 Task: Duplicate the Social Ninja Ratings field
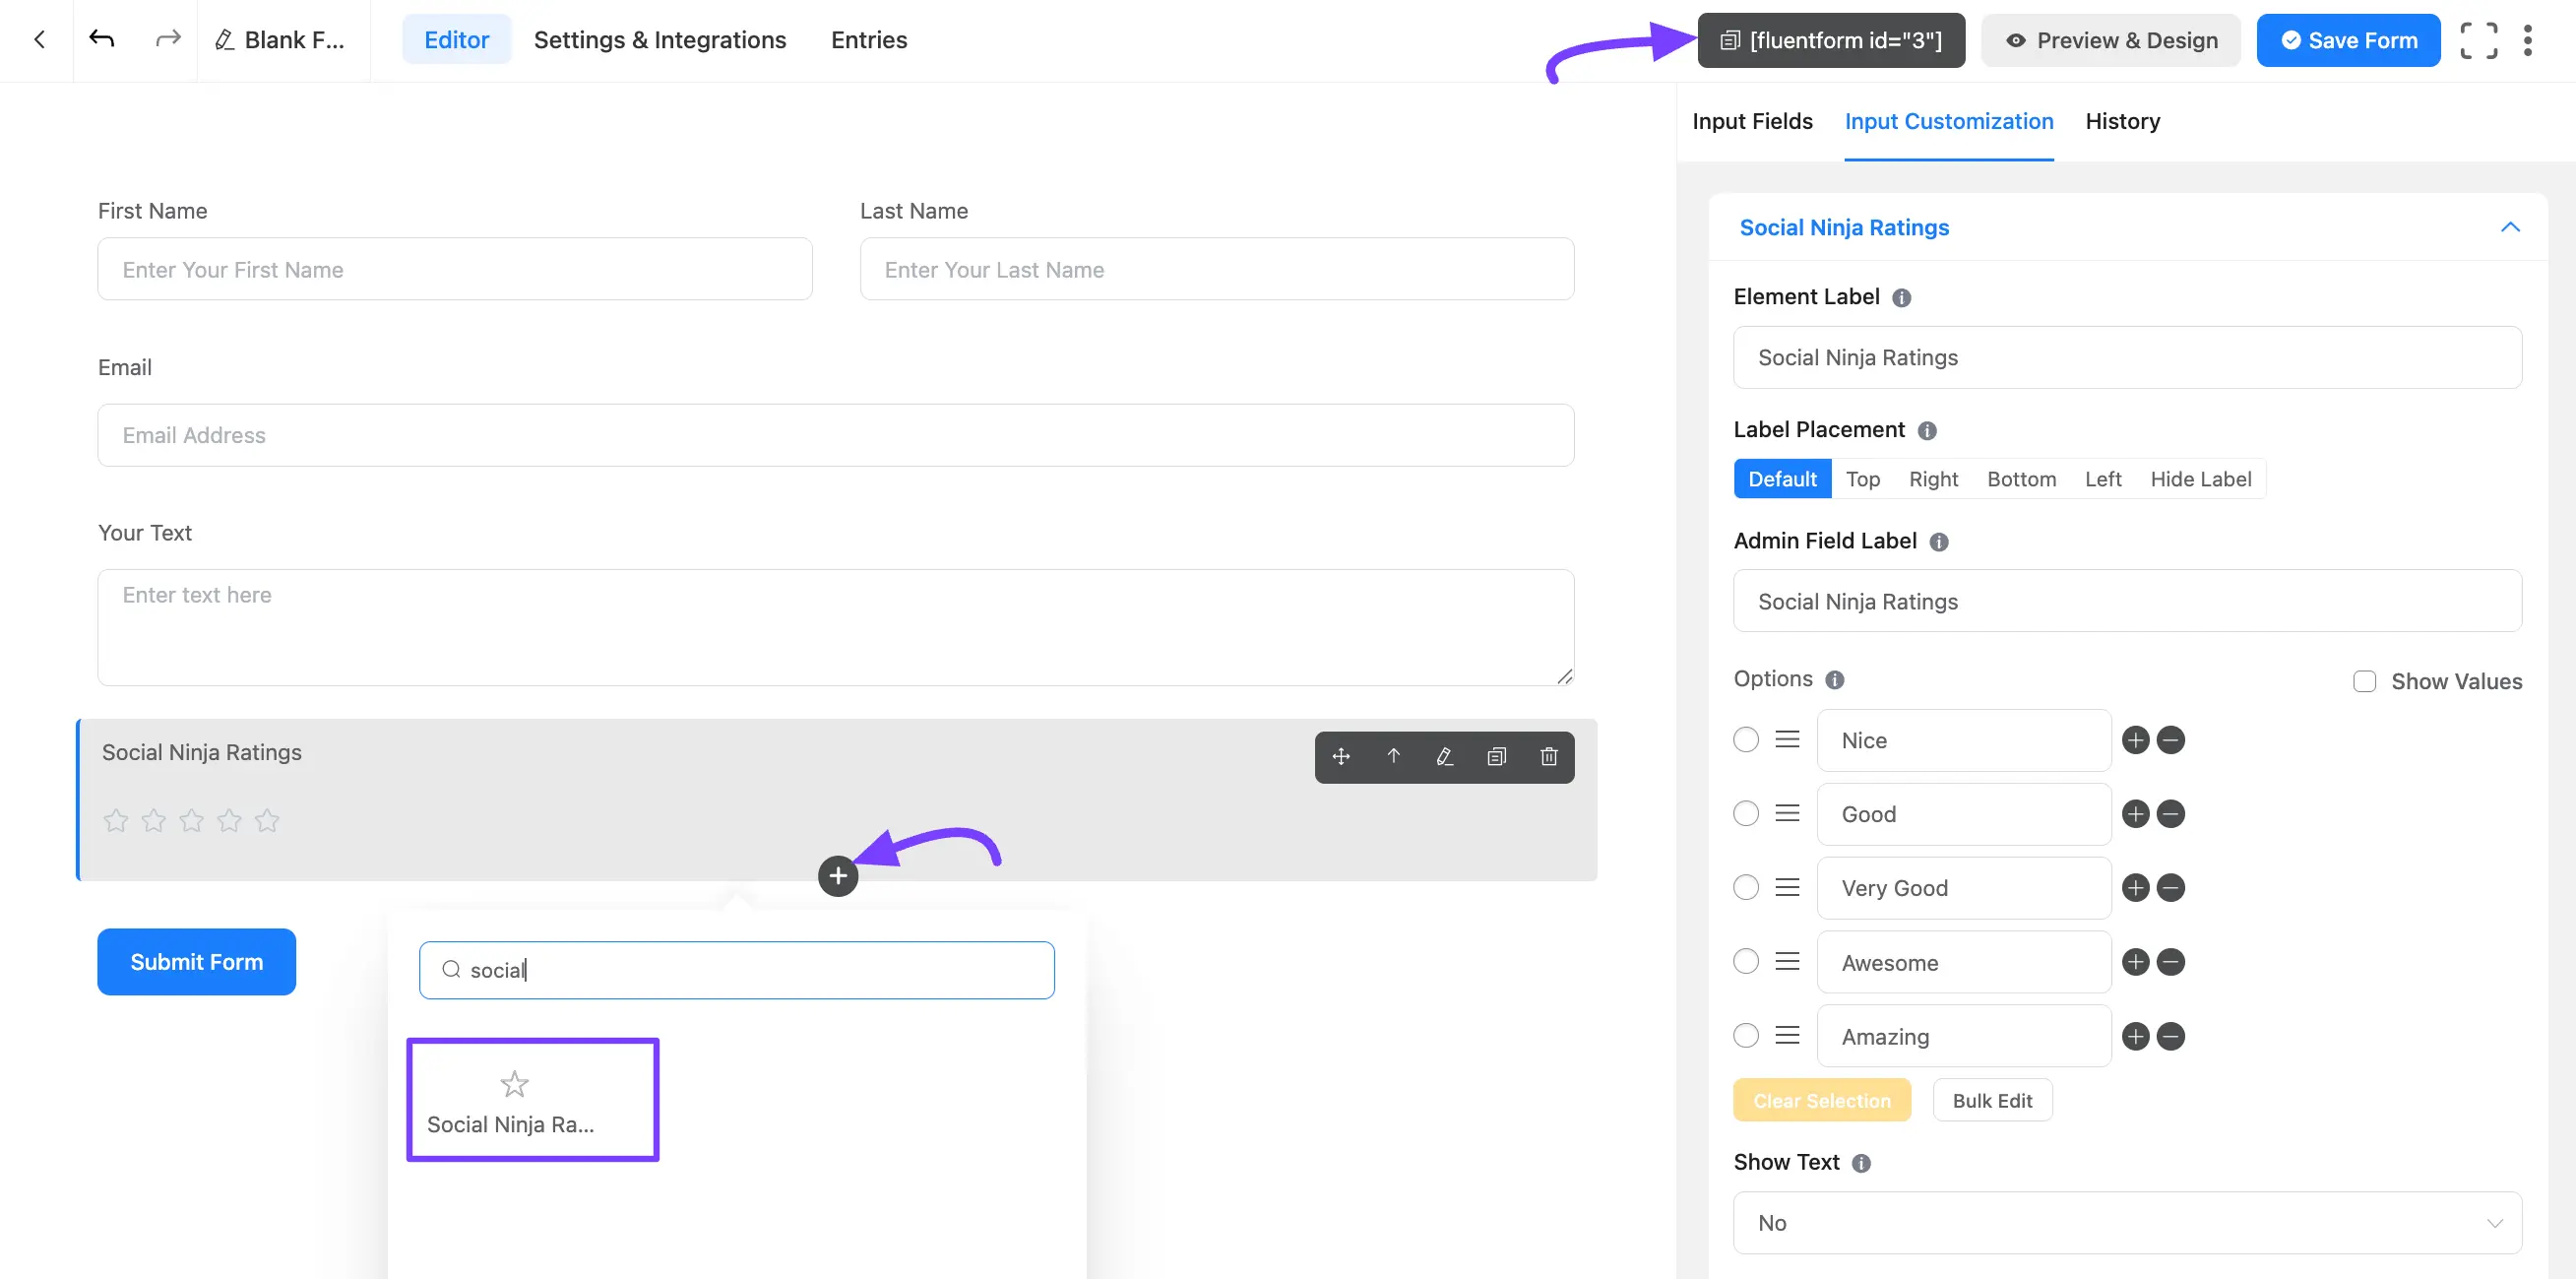pos(1497,757)
